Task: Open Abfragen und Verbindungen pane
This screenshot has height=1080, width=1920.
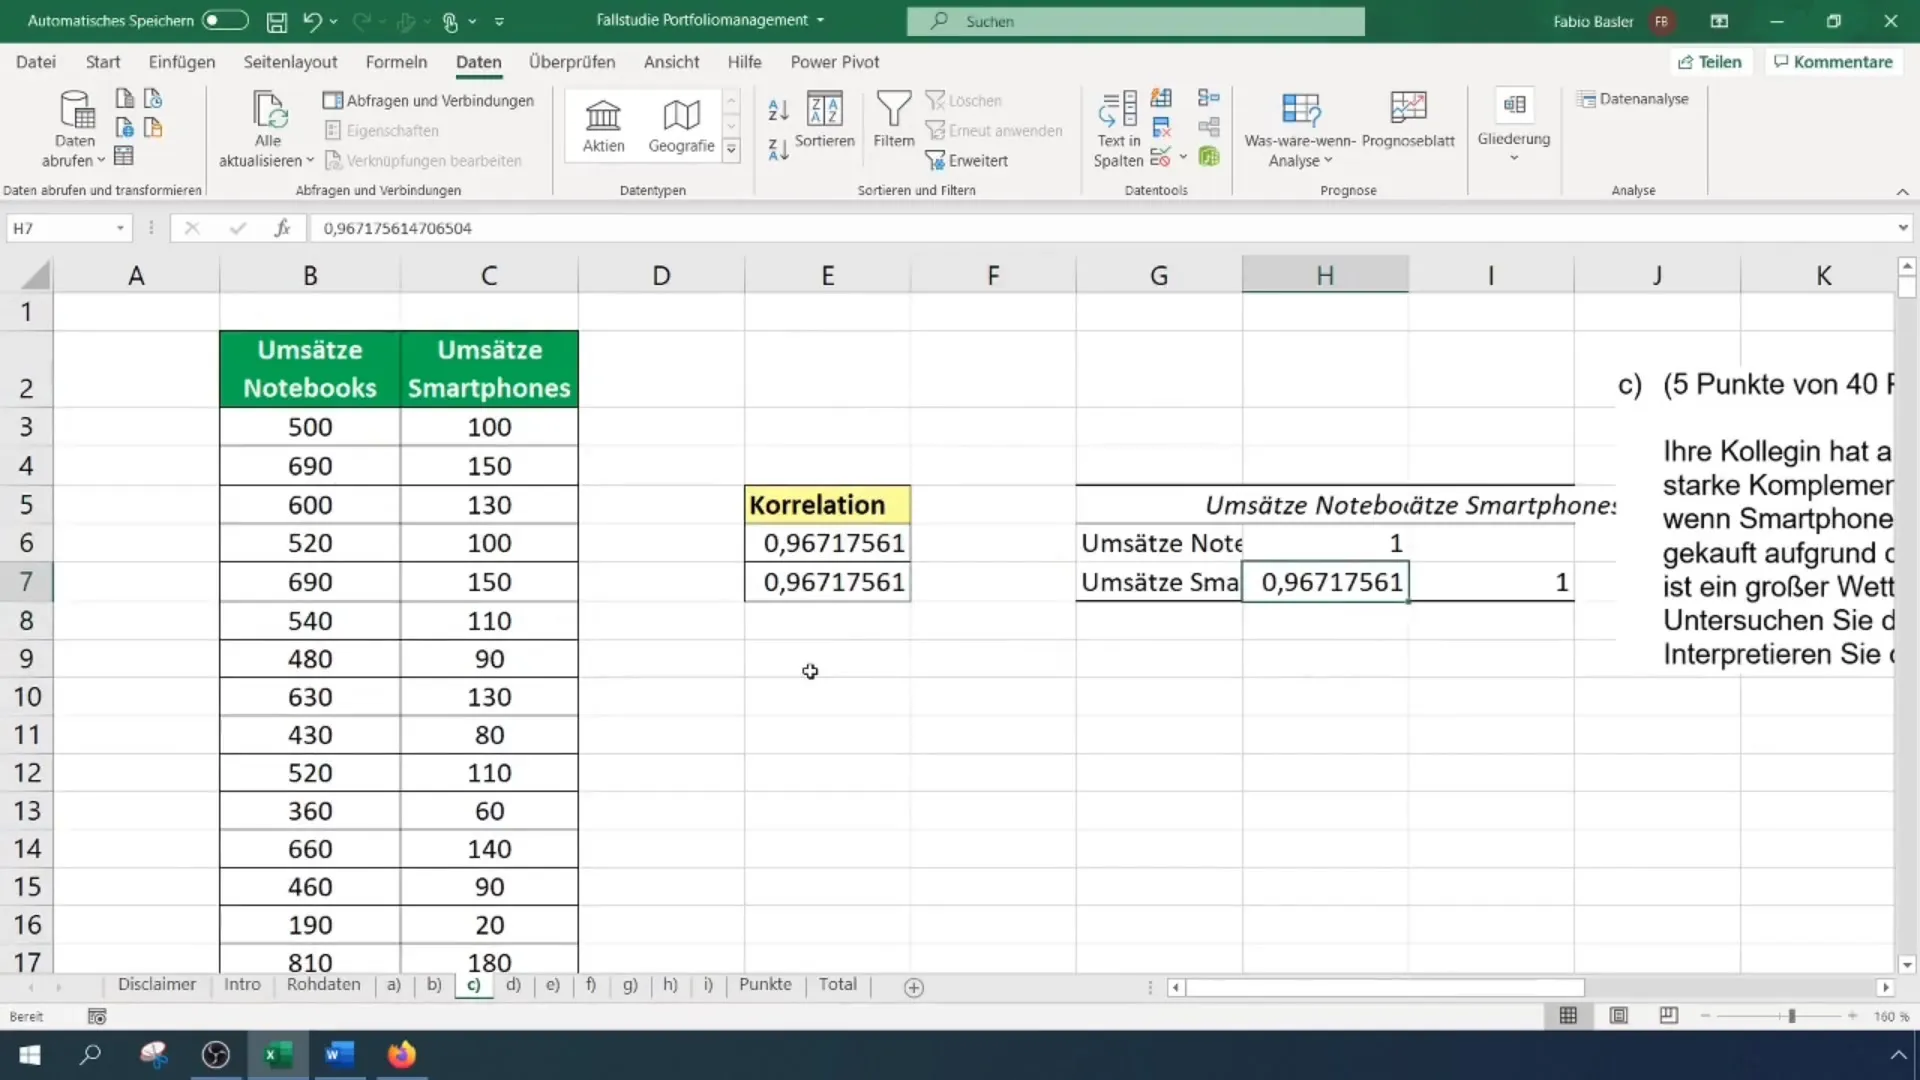Action: 428,100
